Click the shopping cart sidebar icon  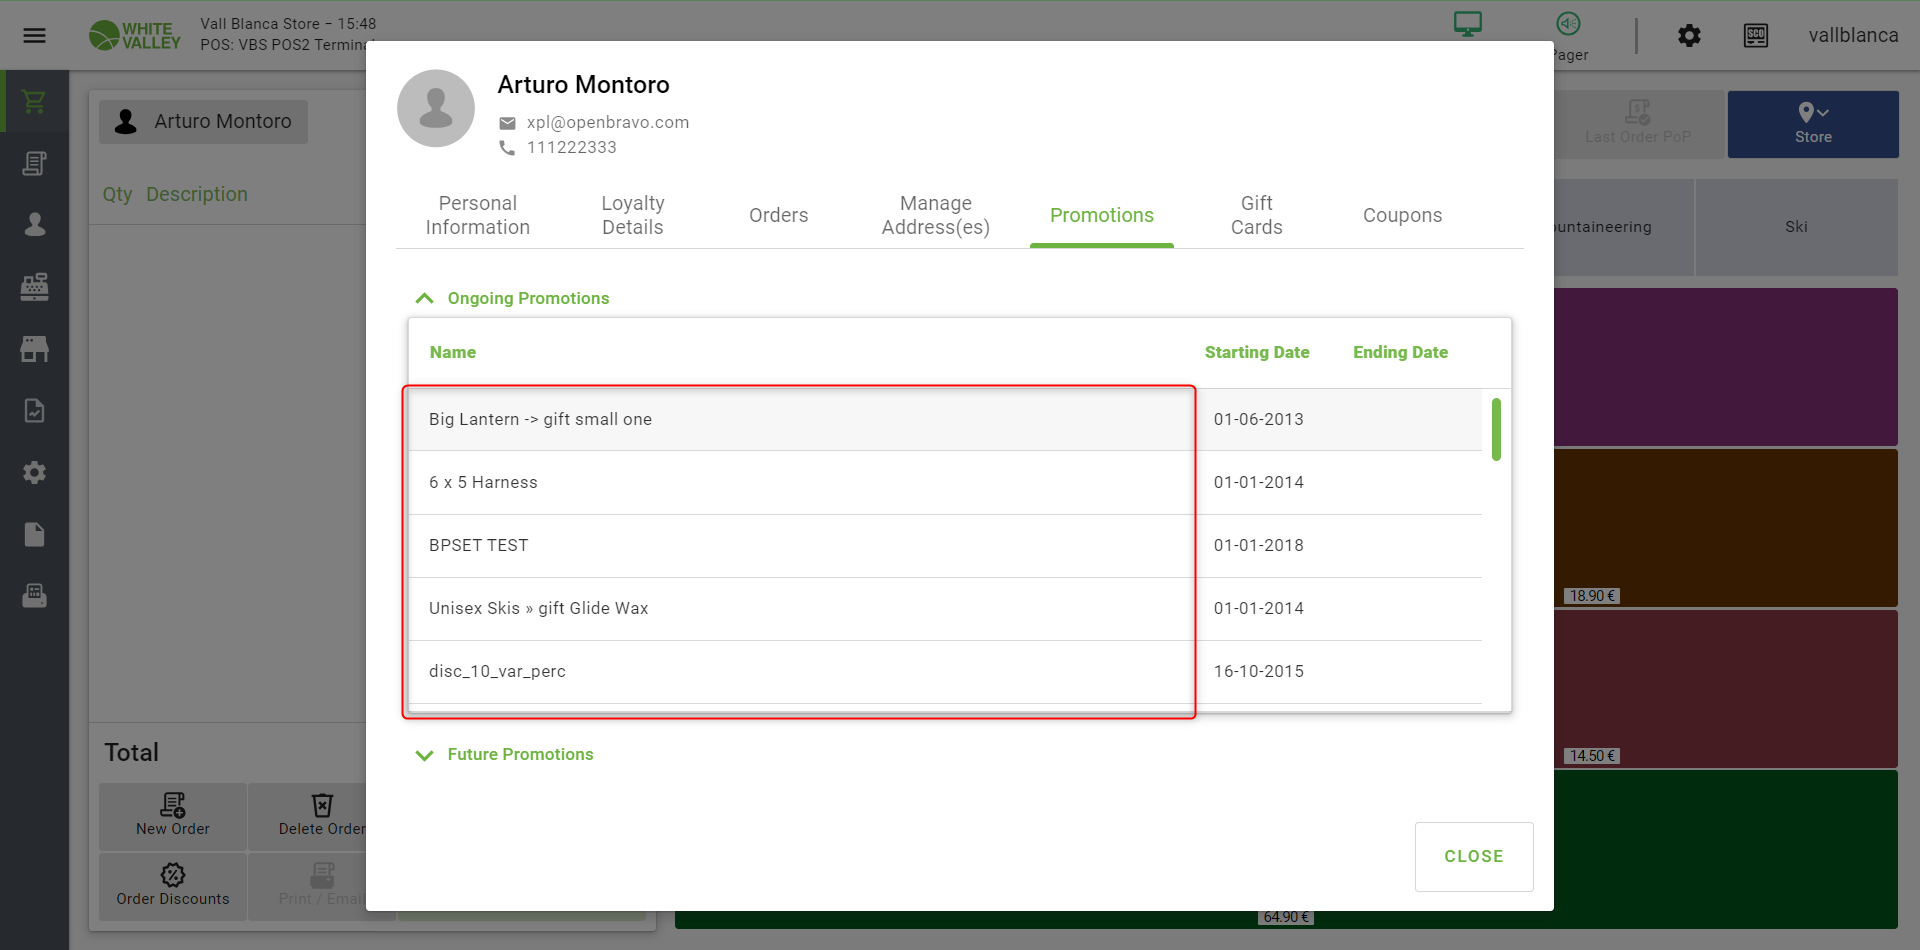(x=34, y=102)
